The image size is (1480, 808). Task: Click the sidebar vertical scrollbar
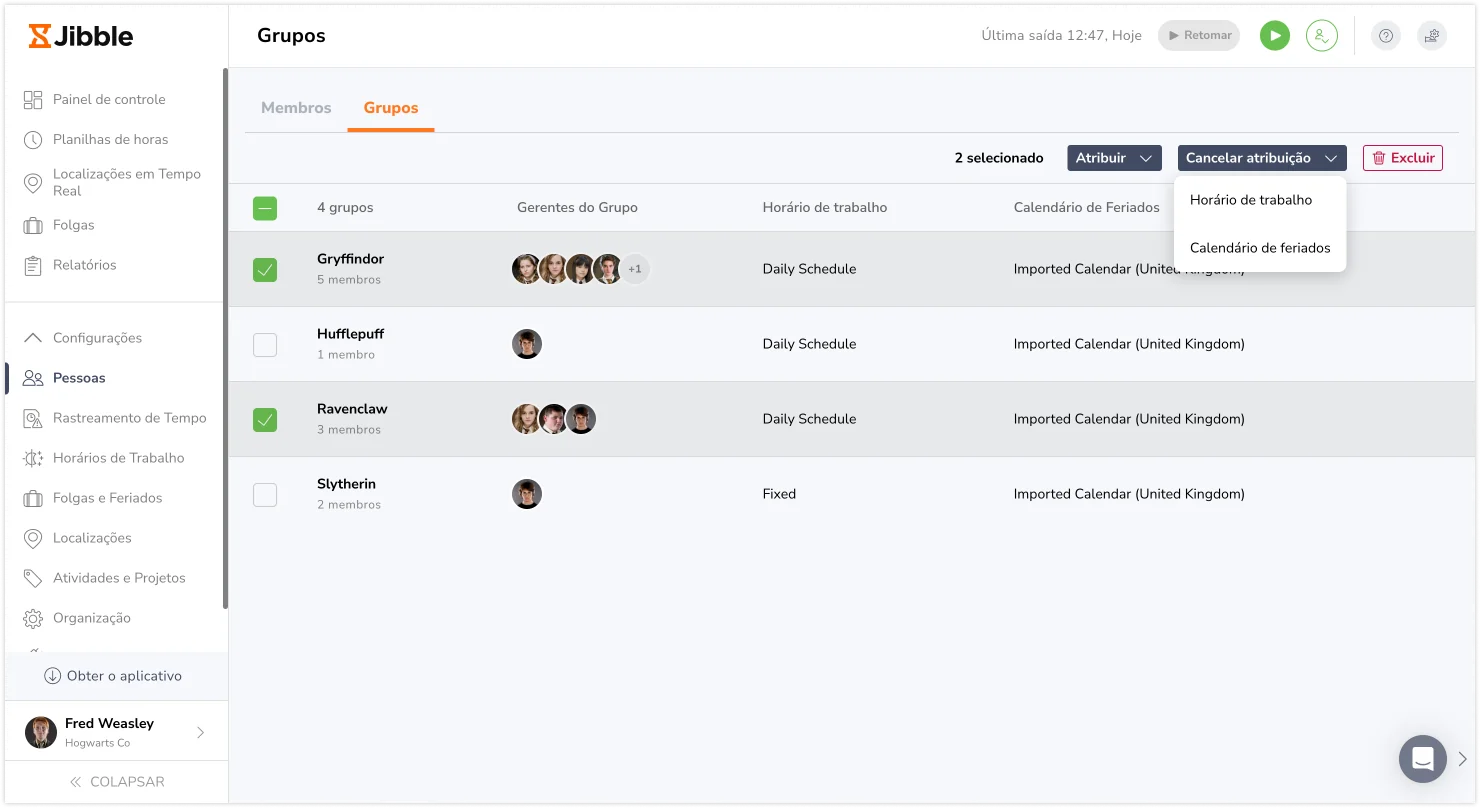tap(225, 338)
